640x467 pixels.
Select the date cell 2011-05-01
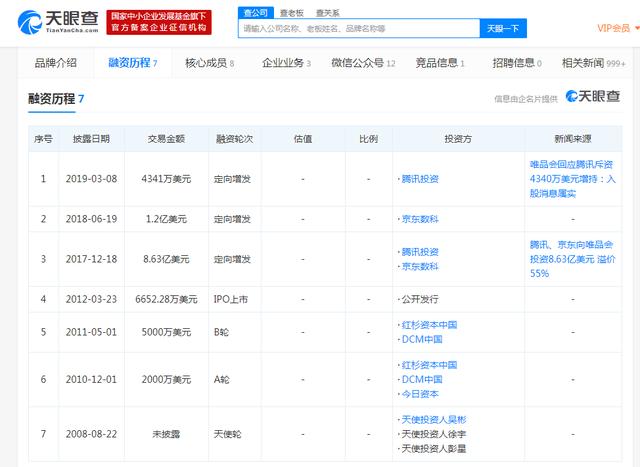click(91, 332)
